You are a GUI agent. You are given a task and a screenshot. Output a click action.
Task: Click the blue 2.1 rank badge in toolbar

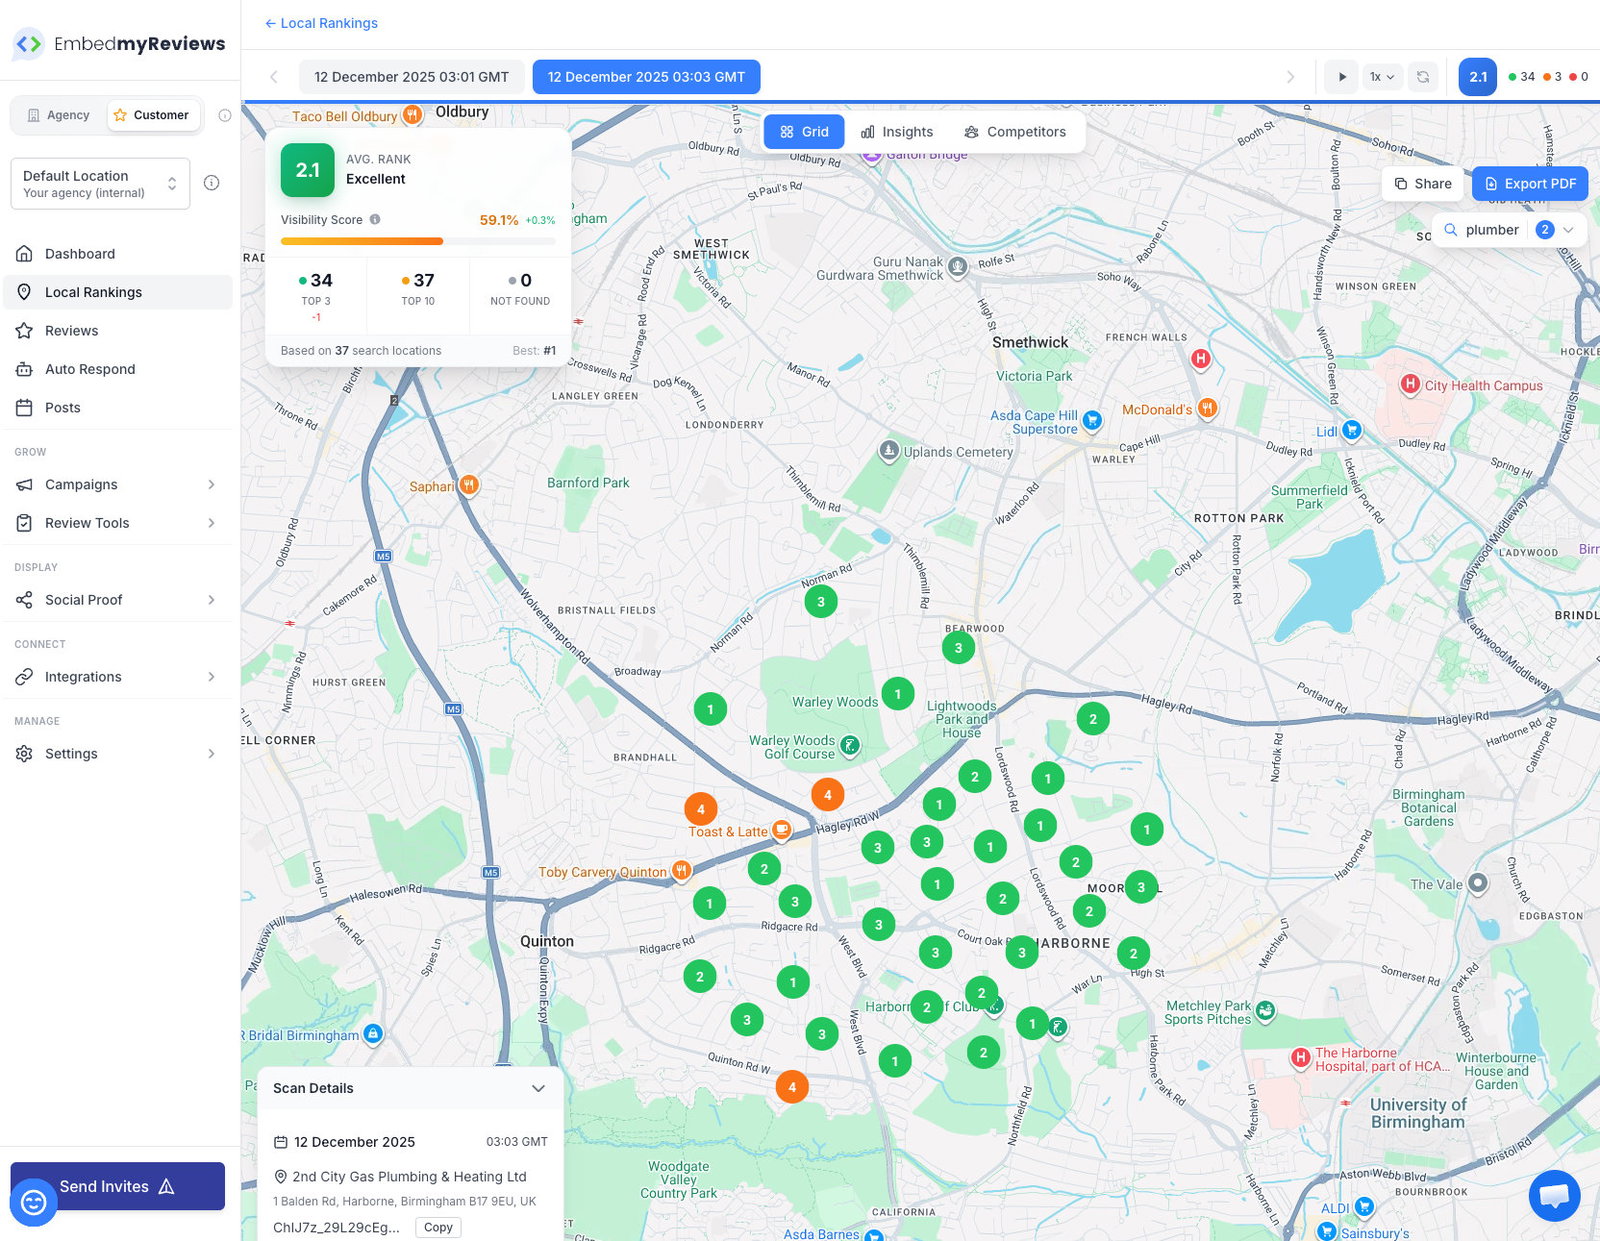[1478, 77]
